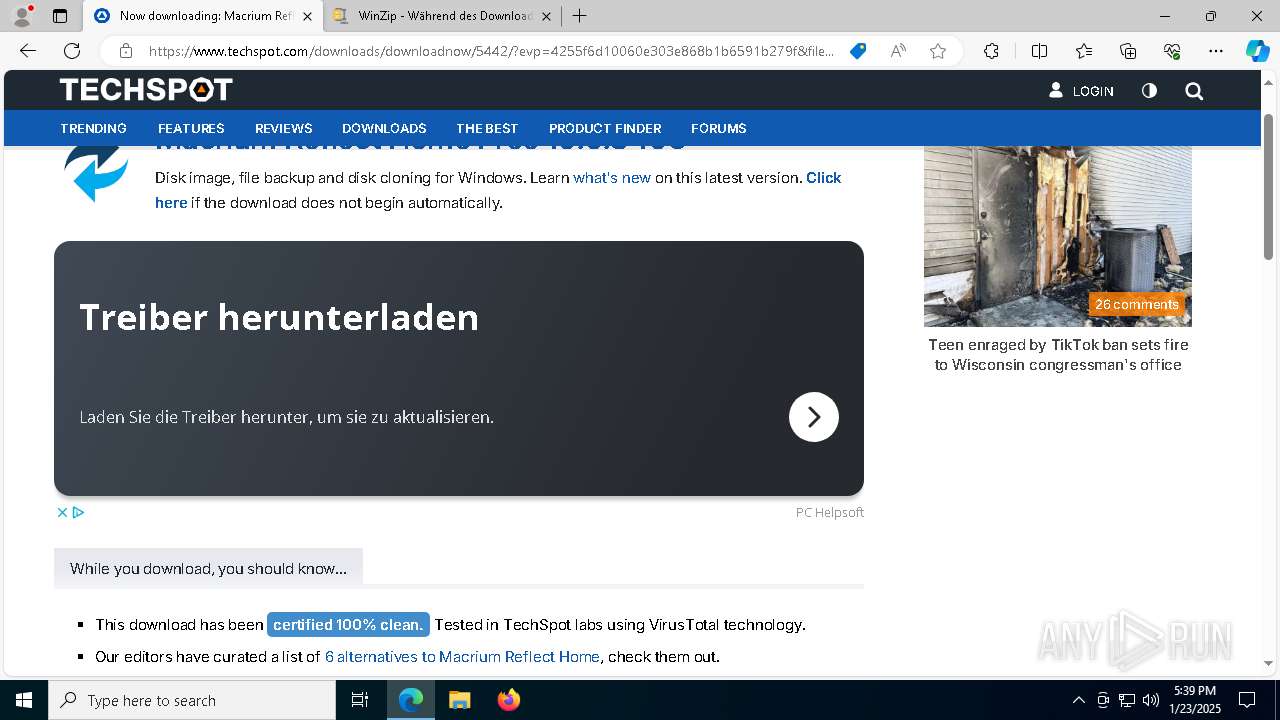Toggle dark mode contrast icon

coord(1149,90)
